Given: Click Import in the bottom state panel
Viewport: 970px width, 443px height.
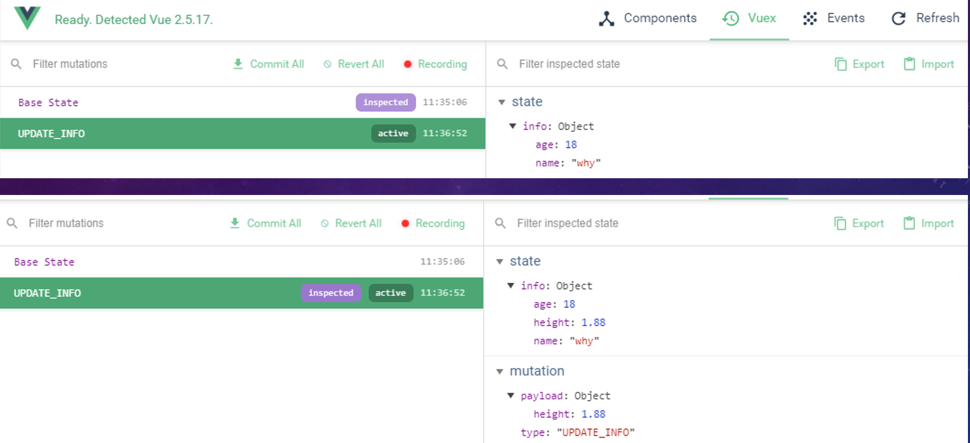Looking at the screenshot, I should coord(928,223).
